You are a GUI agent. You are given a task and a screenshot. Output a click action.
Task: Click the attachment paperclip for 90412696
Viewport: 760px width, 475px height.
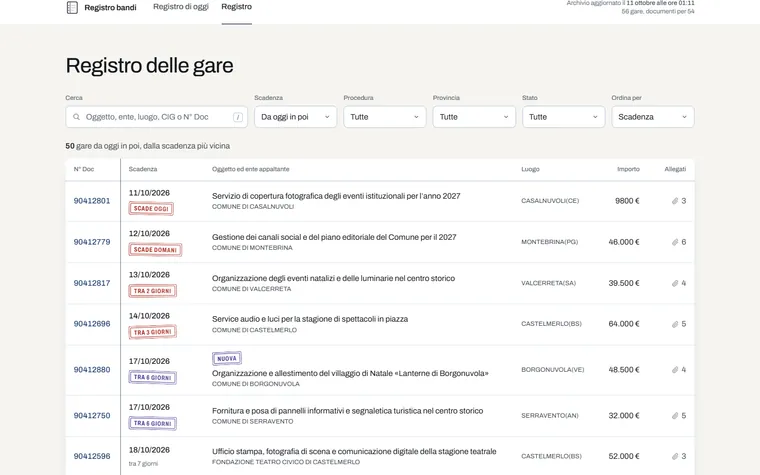pyautogui.click(x=675, y=324)
